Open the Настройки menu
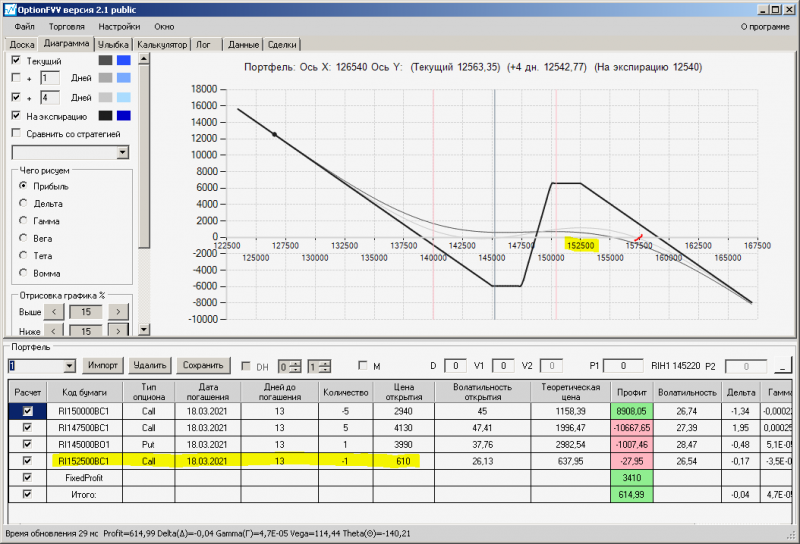 [x=119, y=27]
